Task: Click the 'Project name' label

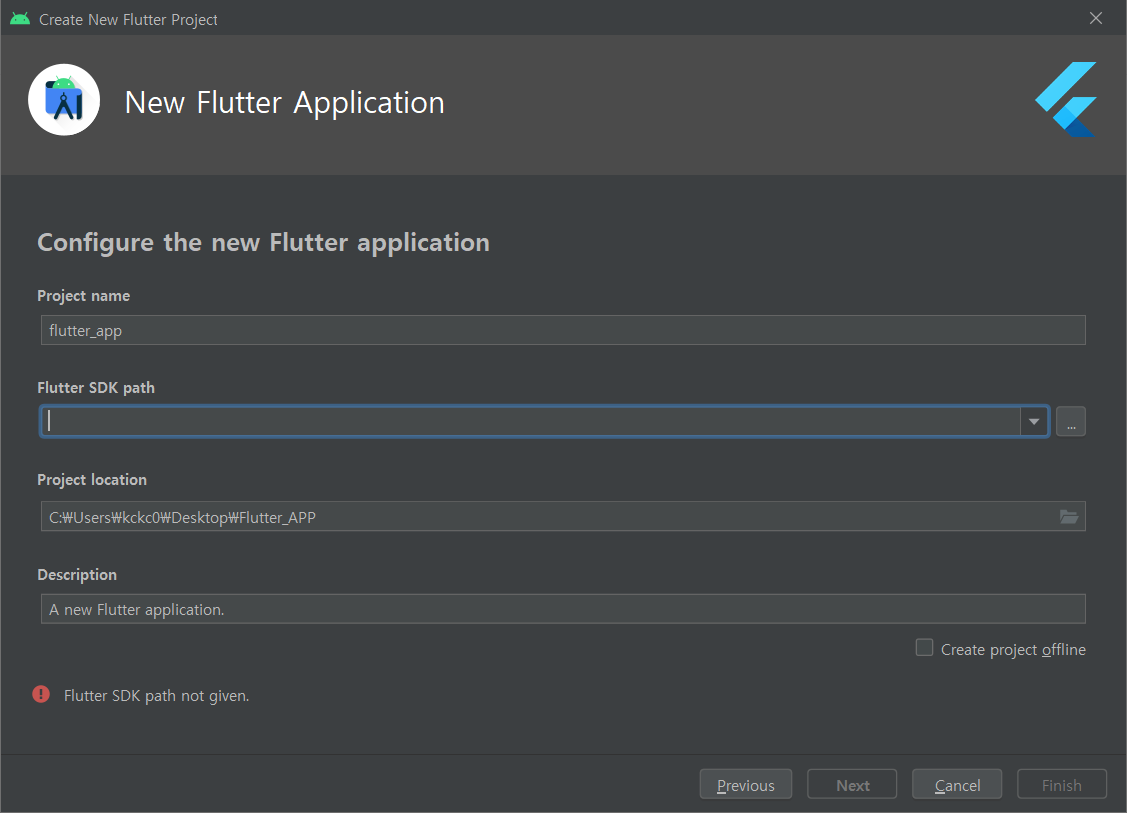Action: point(83,295)
